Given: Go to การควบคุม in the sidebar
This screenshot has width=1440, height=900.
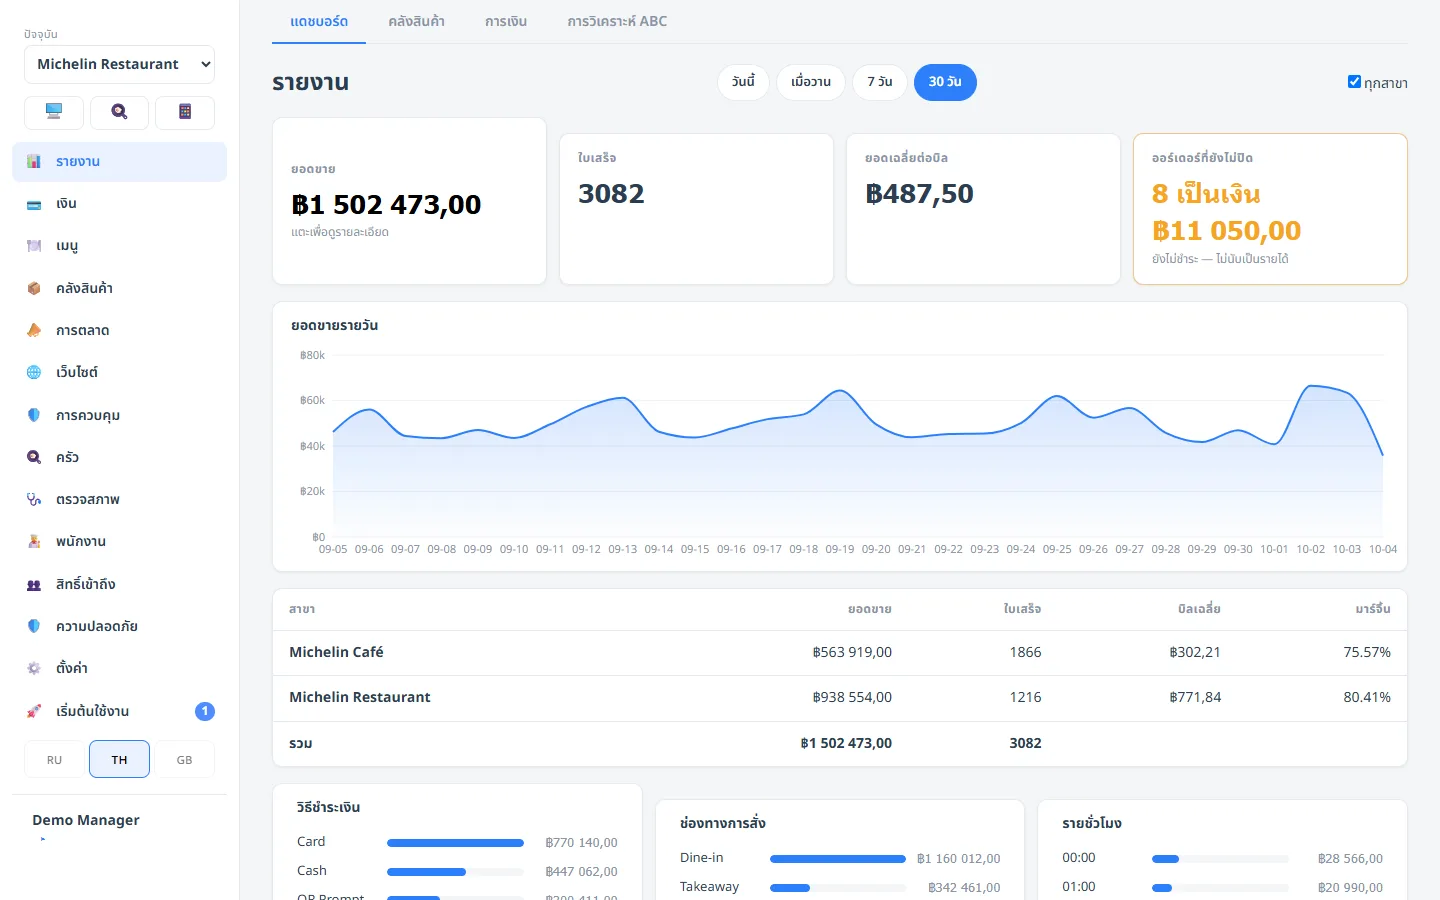Looking at the screenshot, I should tap(119, 415).
